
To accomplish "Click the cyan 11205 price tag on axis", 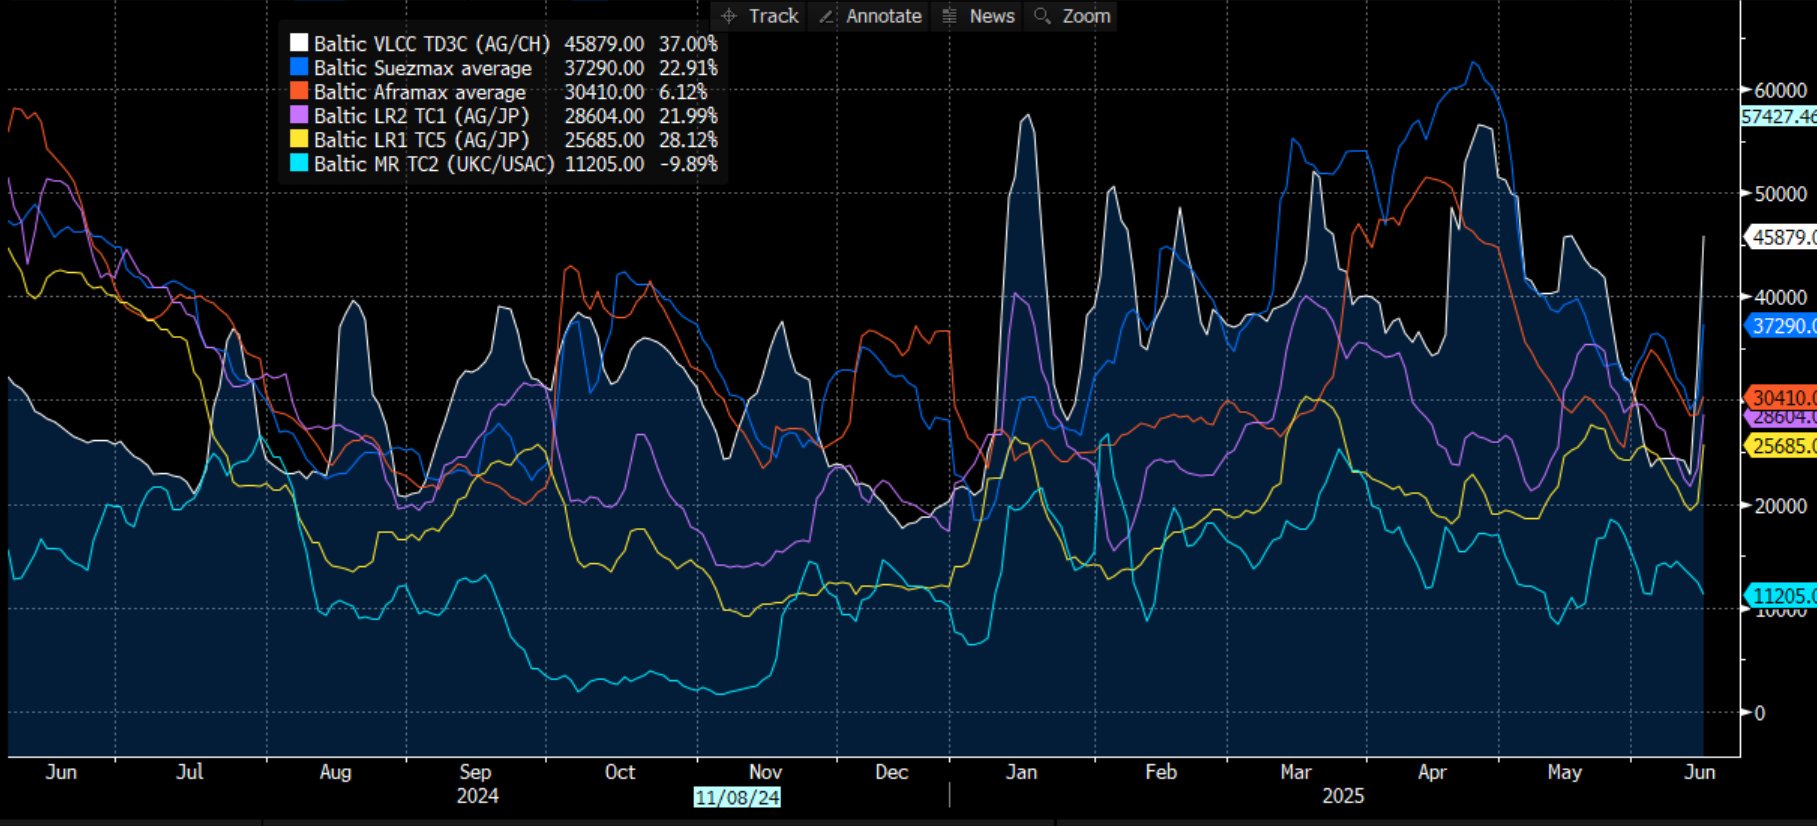I will [x=1781, y=596].
